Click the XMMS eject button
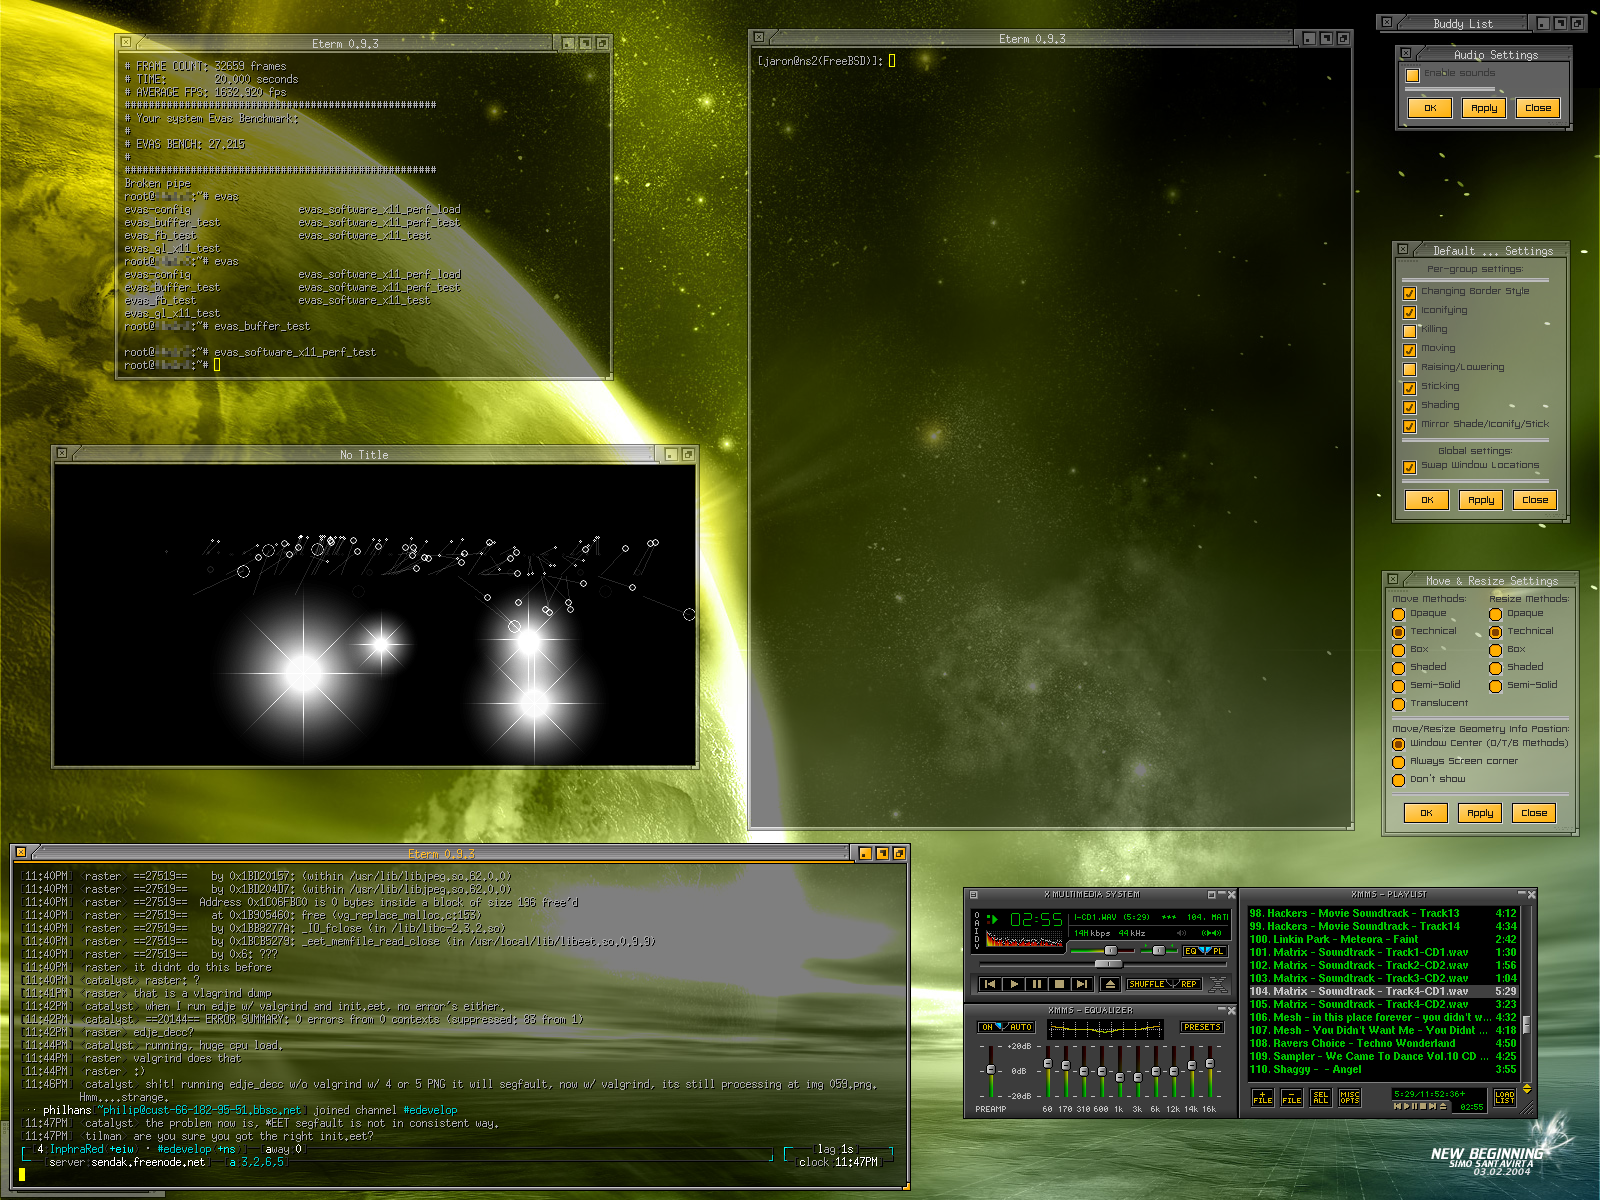Screen dimensions: 1600x1200 [x=1110, y=984]
